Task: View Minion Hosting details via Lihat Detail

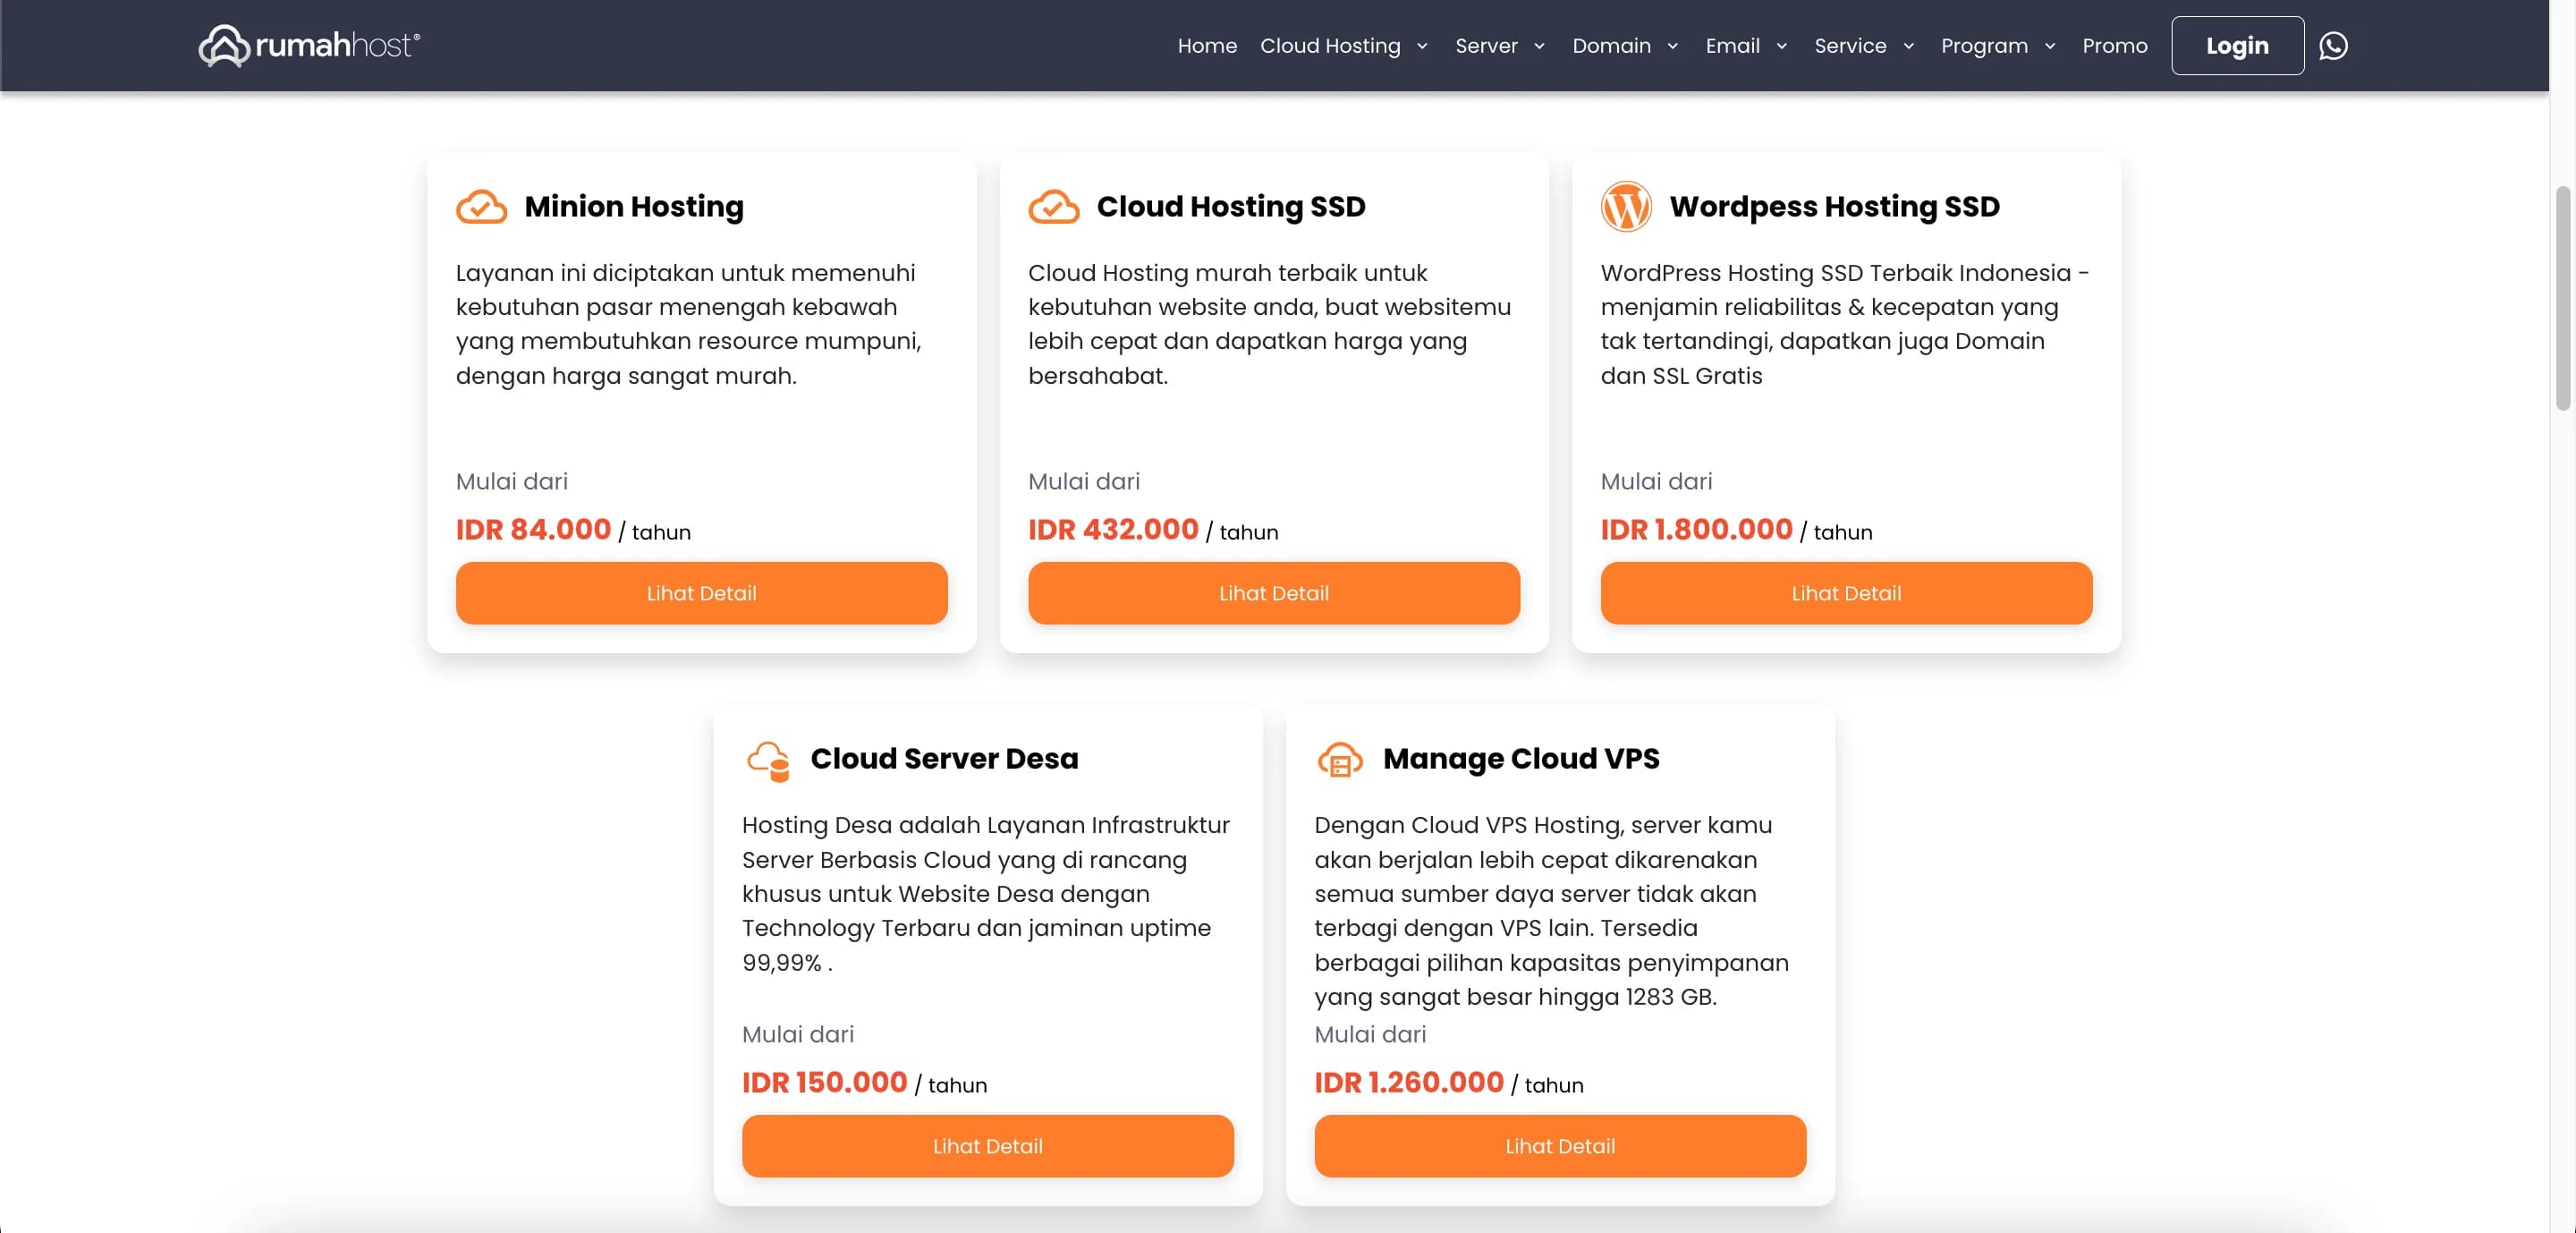Action: [x=701, y=593]
